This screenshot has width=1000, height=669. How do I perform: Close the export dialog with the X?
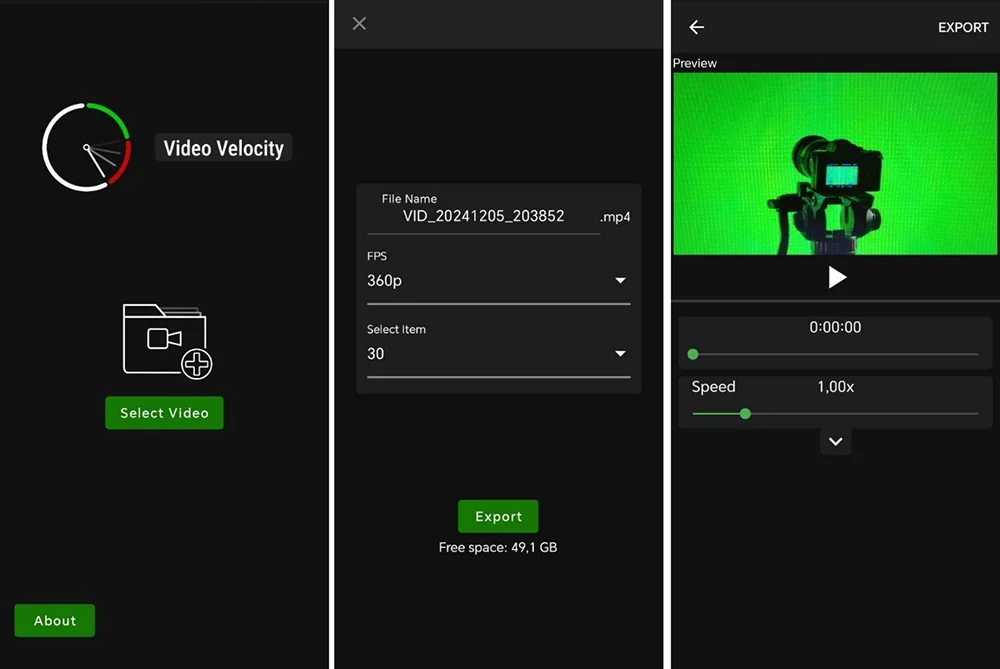(360, 24)
